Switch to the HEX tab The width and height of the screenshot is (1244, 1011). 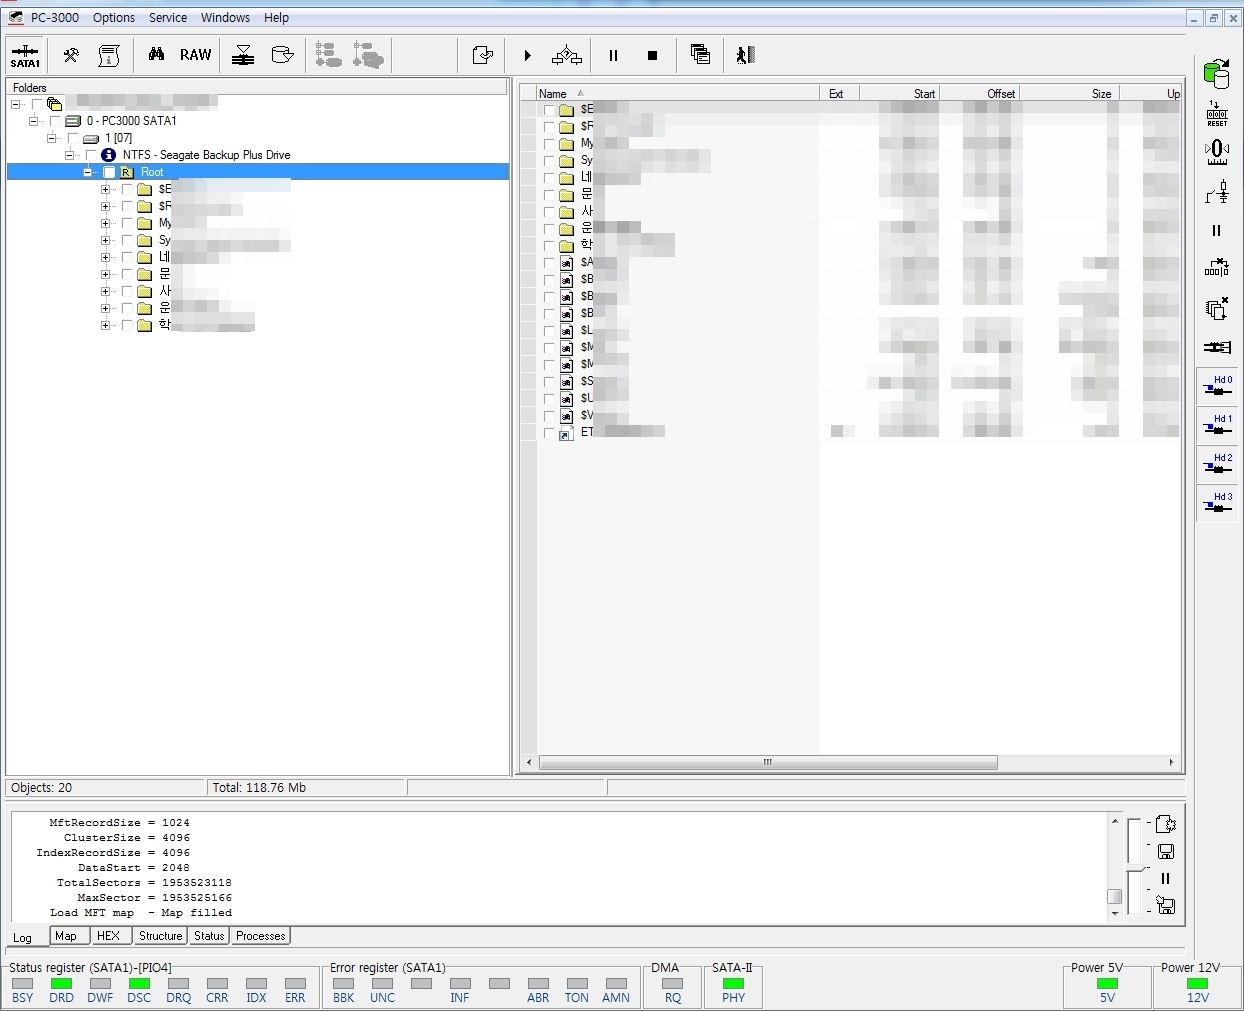(x=108, y=936)
